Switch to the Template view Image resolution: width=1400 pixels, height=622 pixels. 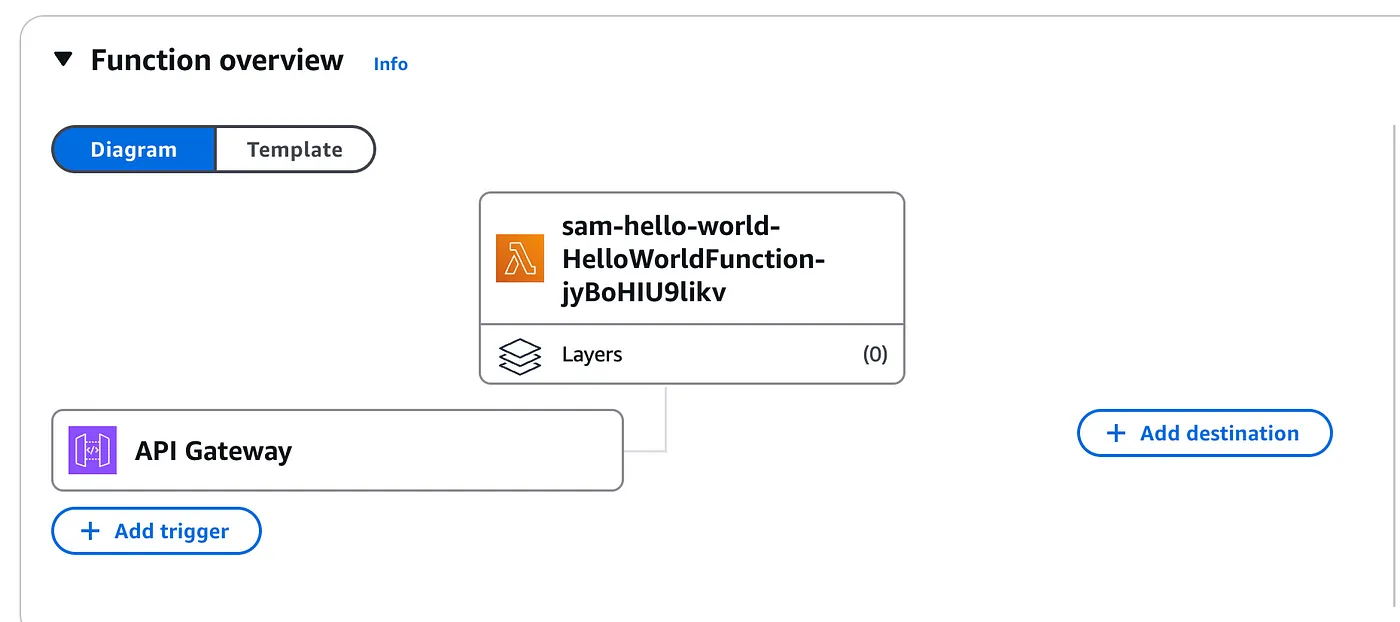click(295, 149)
